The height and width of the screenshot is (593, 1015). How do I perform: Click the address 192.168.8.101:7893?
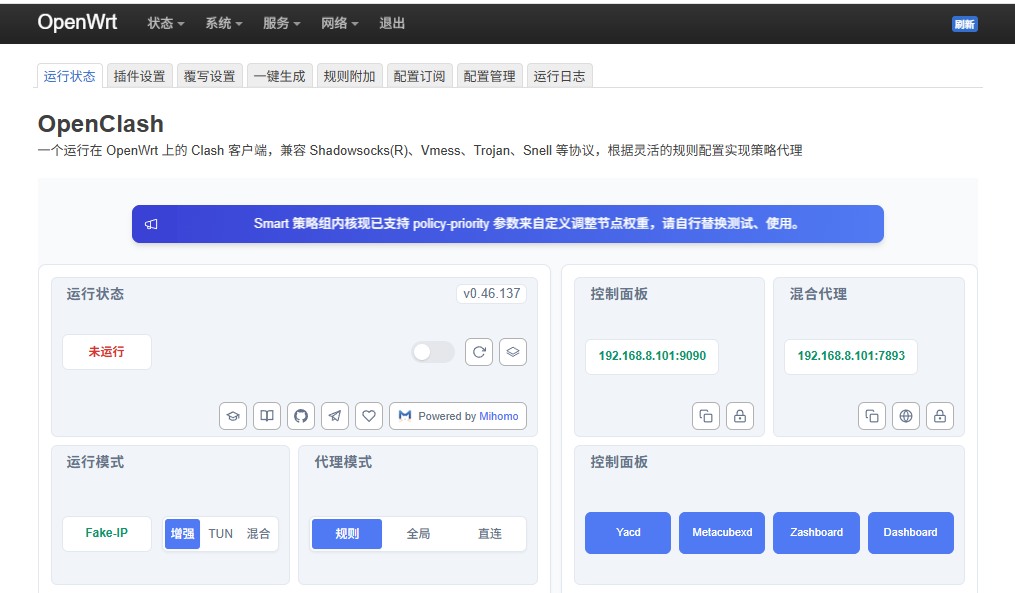point(851,356)
